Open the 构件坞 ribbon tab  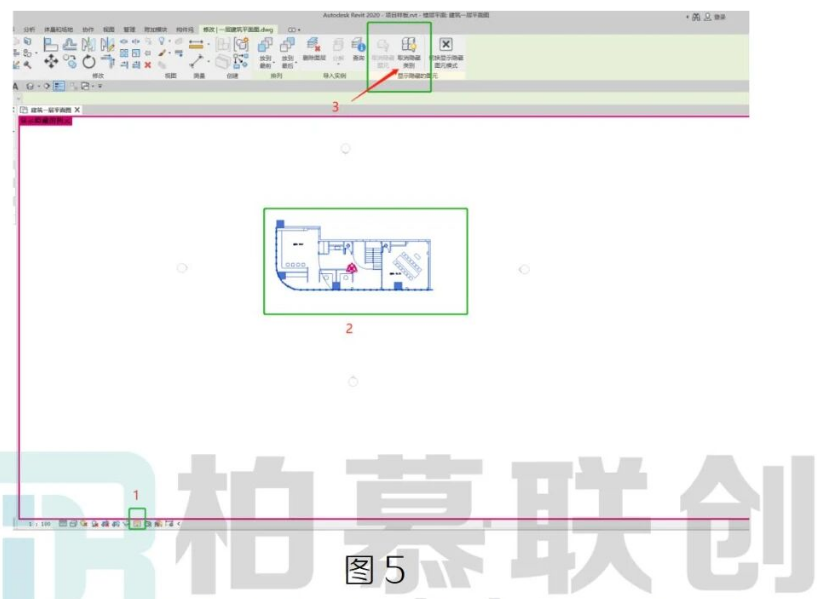185,30
